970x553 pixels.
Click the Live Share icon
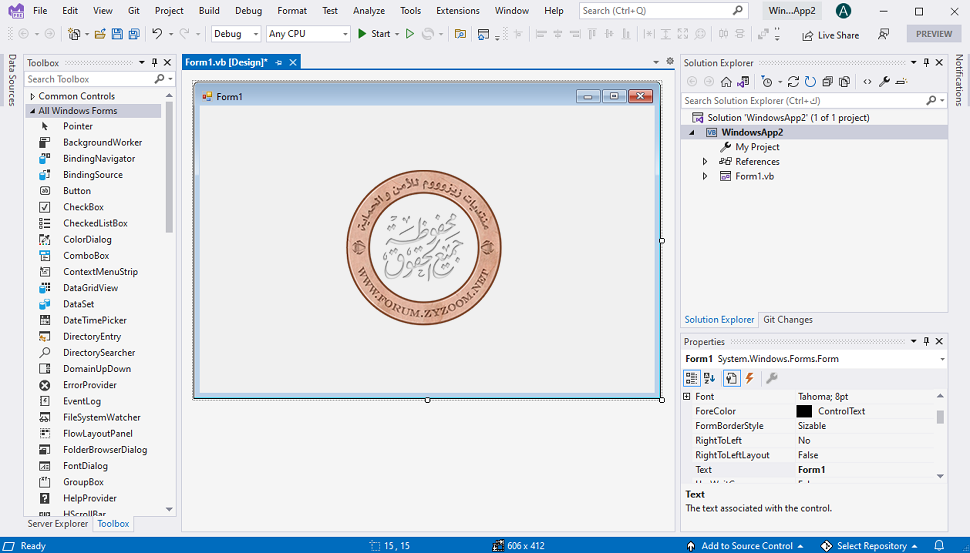pyautogui.click(x=807, y=35)
